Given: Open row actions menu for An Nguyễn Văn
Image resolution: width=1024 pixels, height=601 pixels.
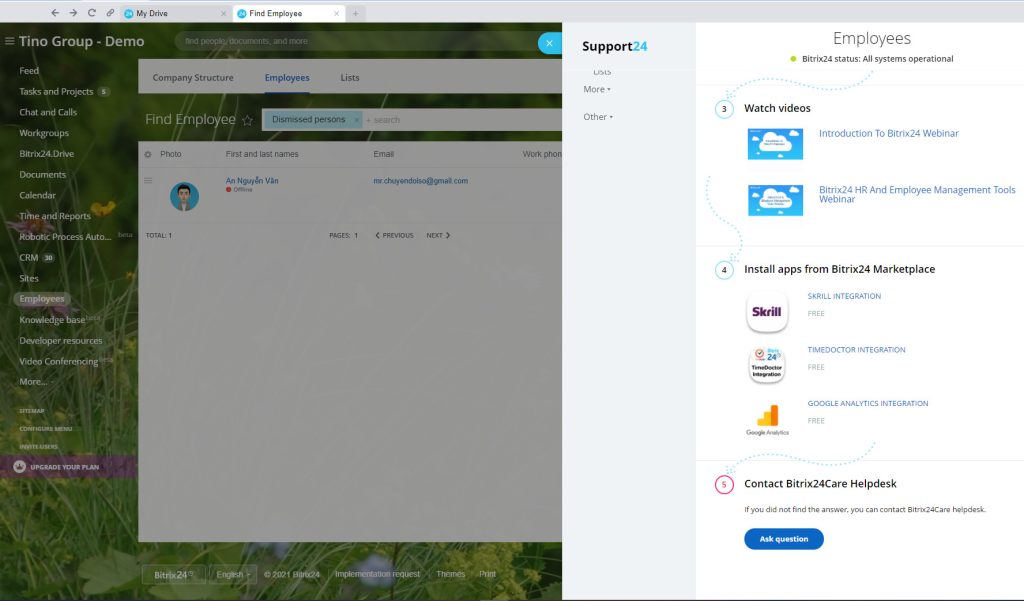Looking at the screenshot, I should (x=148, y=180).
